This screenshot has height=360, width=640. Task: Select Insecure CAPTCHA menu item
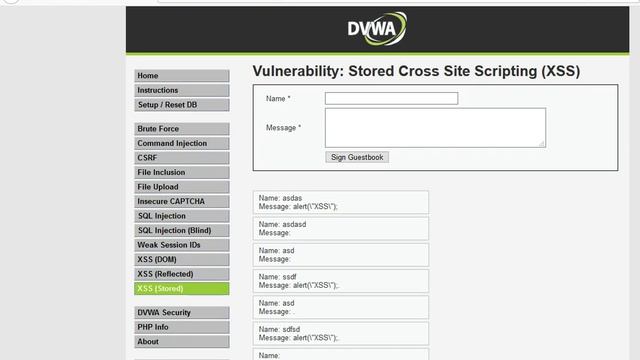(x=182, y=202)
